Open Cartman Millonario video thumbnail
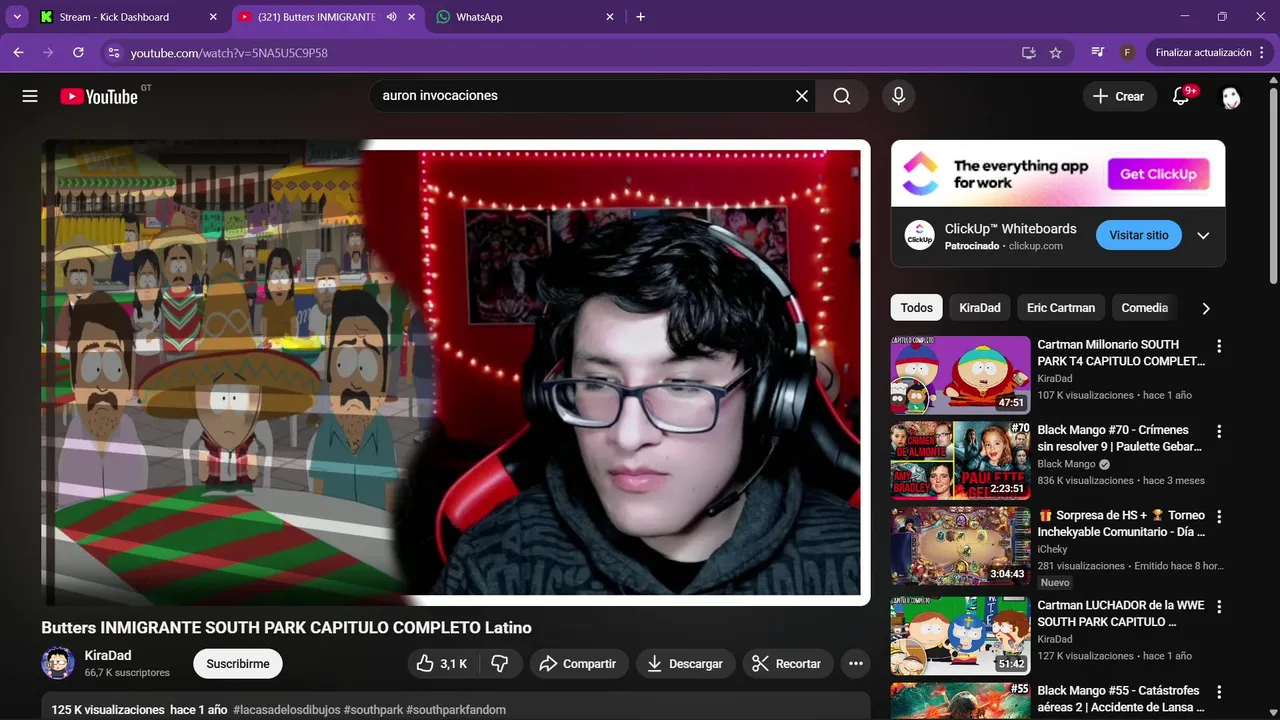Image resolution: width=1280 pixels, height=720 pixels. pos(960,375)
